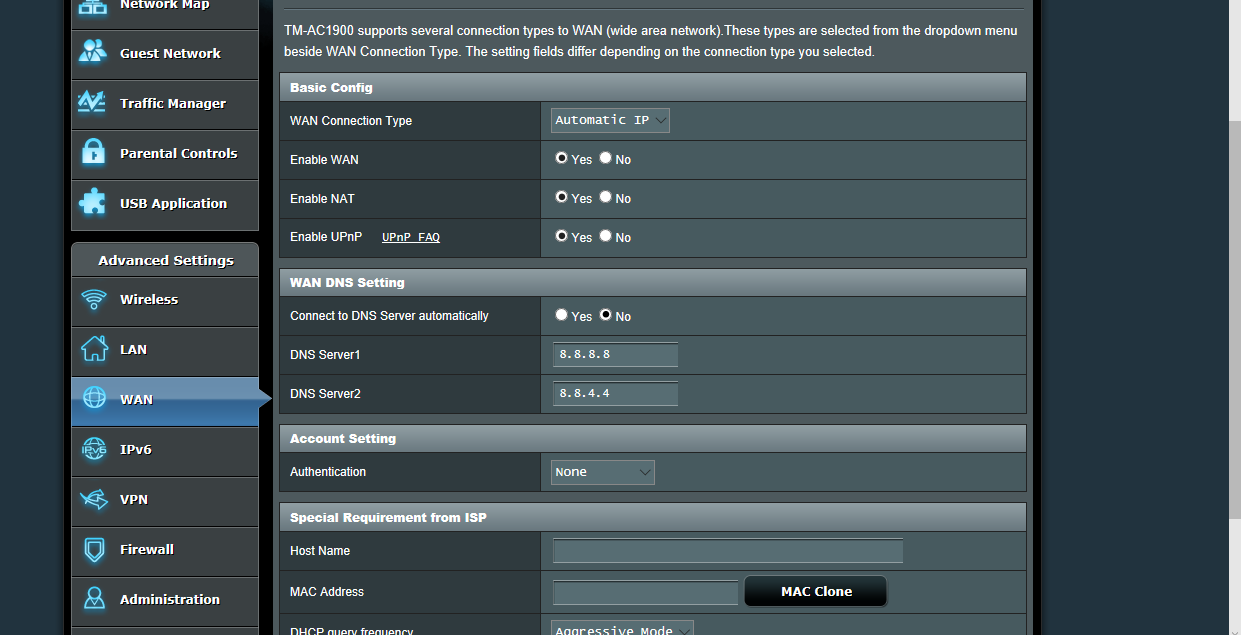Click the Guest Network people icon
The height and width of the screenshot is (635, 1241).
[93, 53]
